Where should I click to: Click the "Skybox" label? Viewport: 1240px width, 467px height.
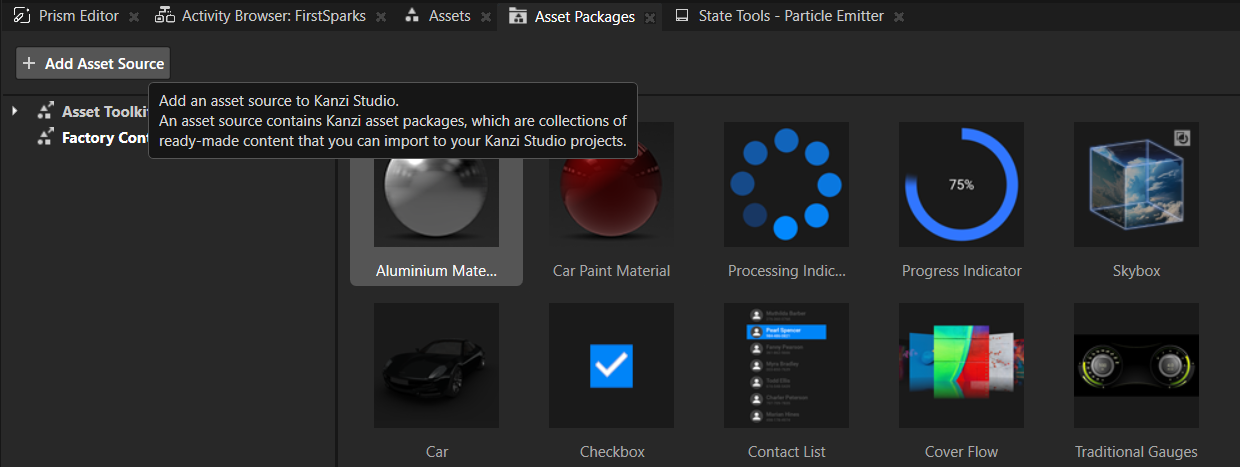[1136, 271]
